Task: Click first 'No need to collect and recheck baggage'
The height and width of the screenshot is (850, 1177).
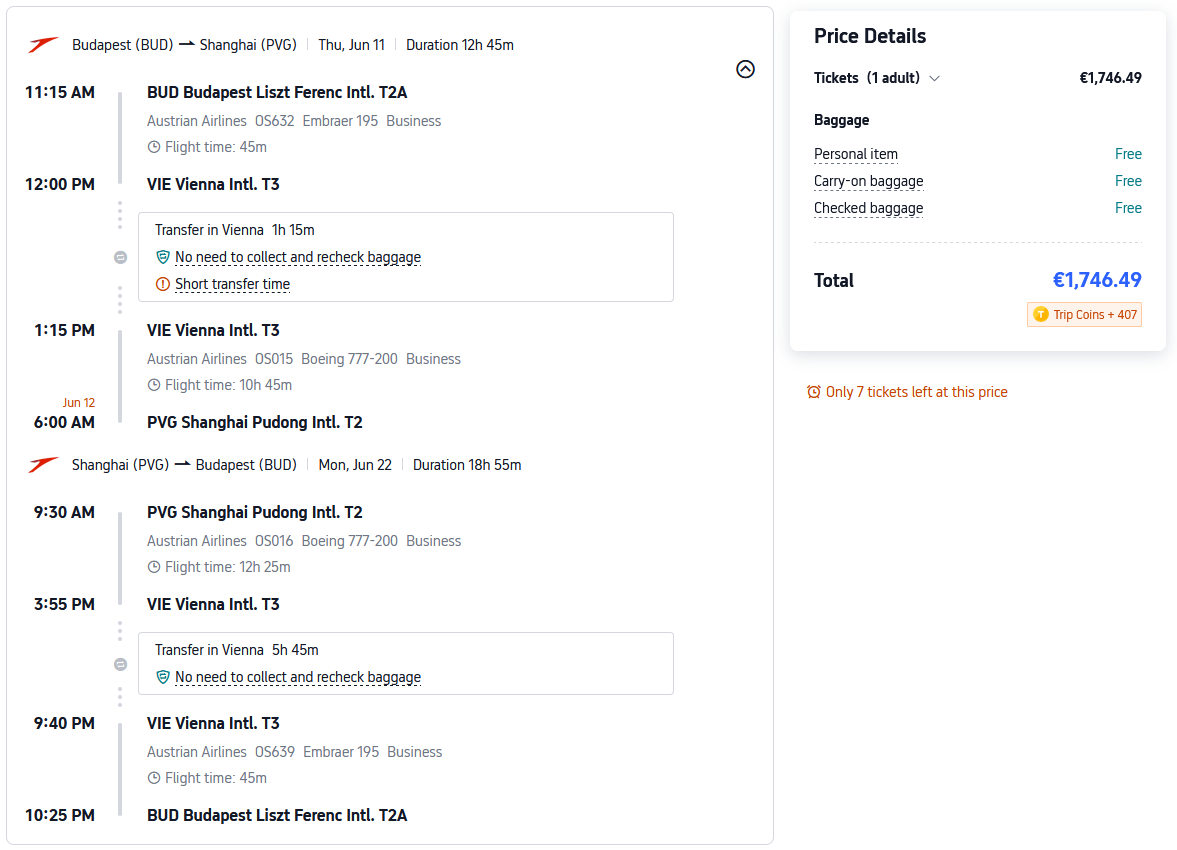Action: click(298, 257)
